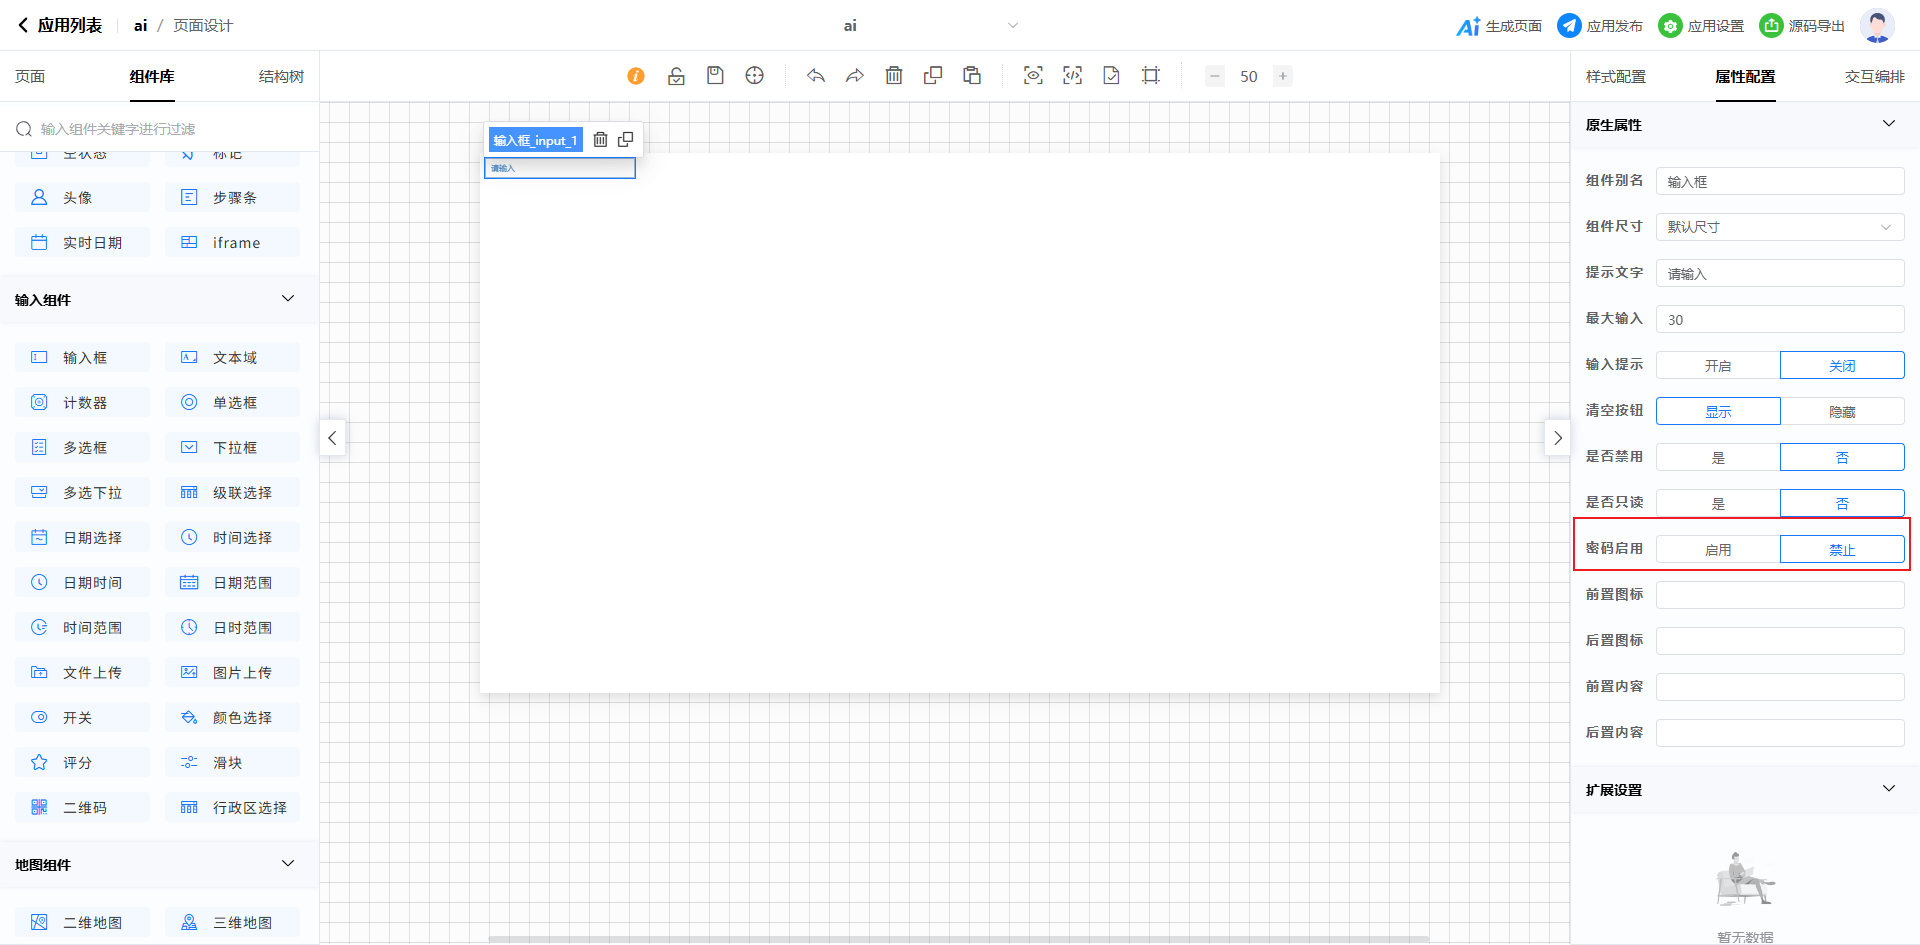Viewport: 1920px width, 945px height.
Task: Click the save icon in the toolbar
Action: (x=715, y=76)
